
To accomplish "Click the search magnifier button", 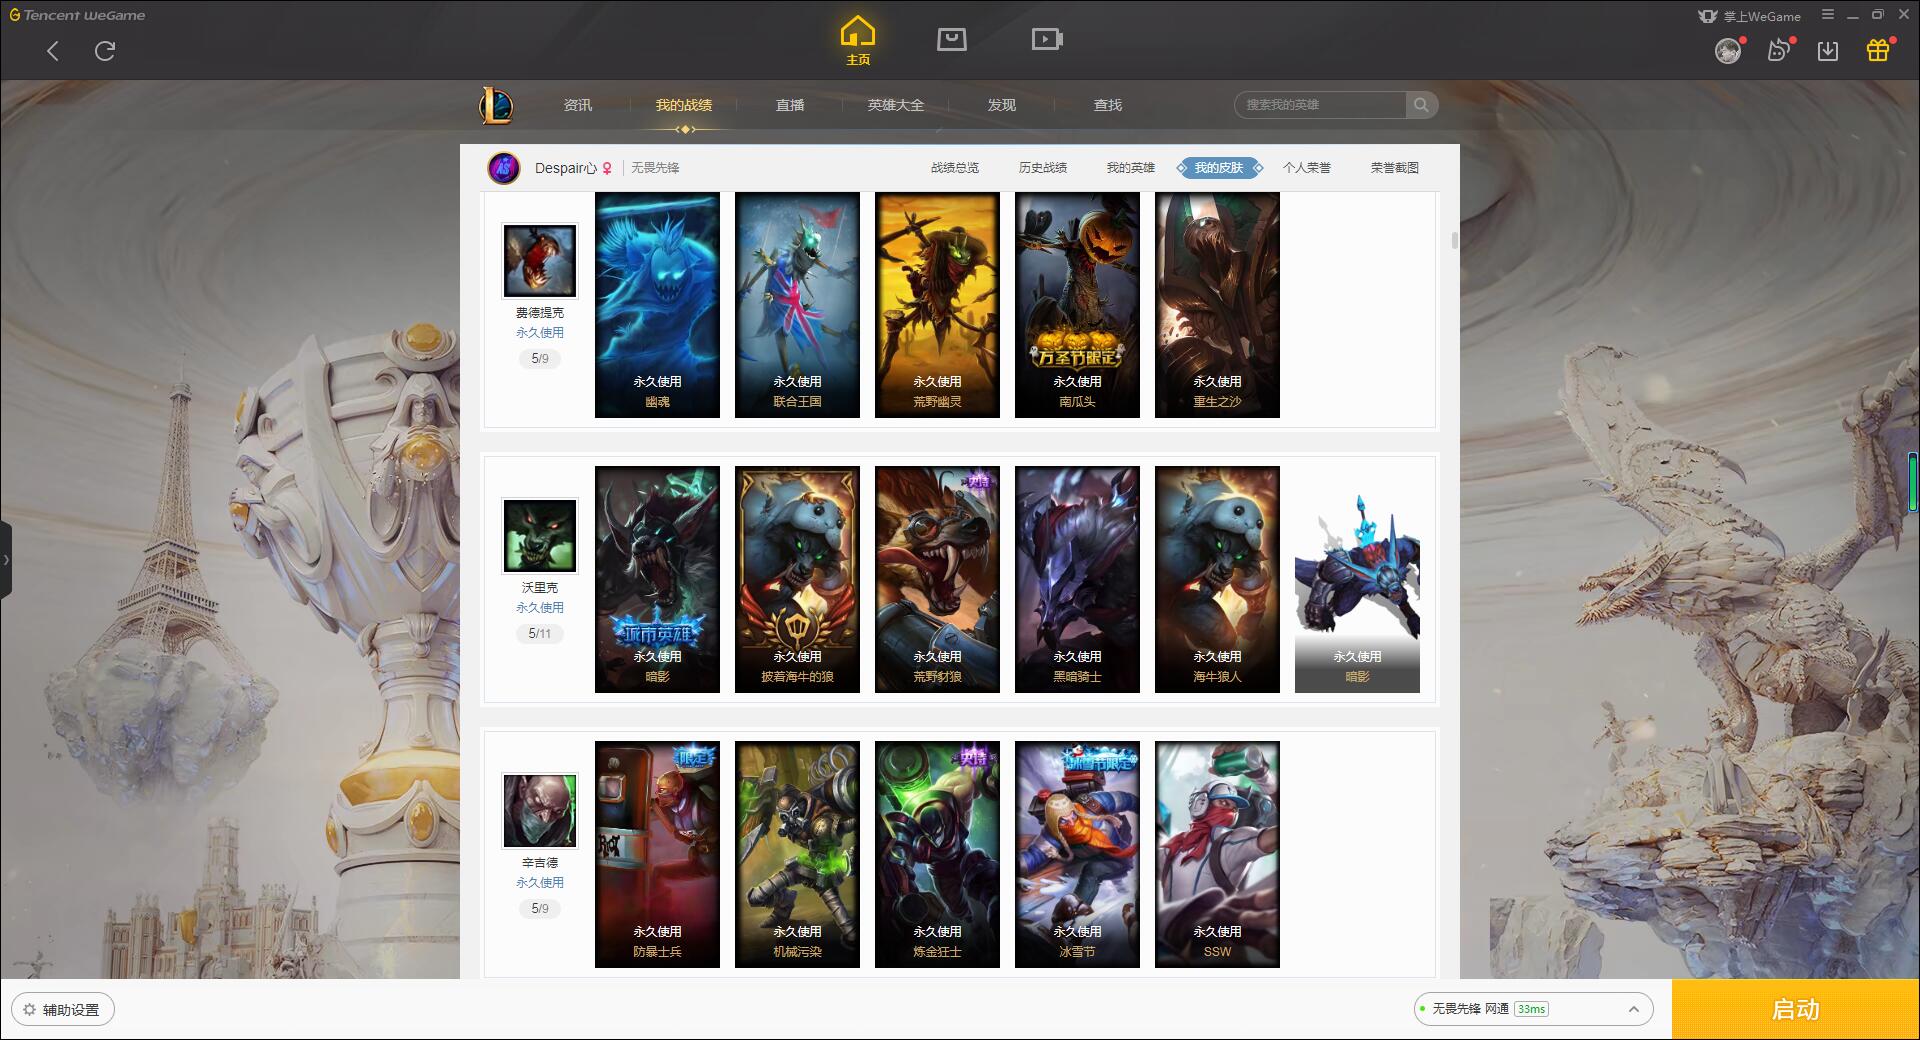I will [x=1421, y=105].
